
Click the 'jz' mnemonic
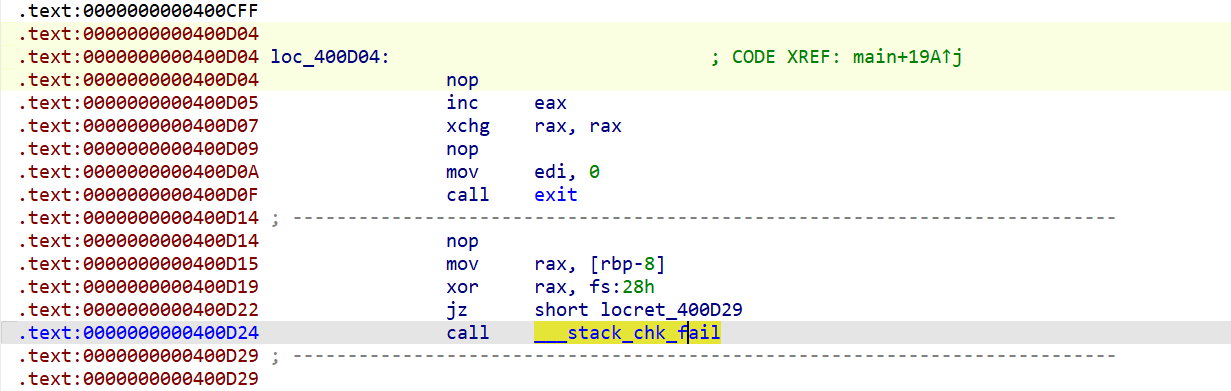point(457,310)
